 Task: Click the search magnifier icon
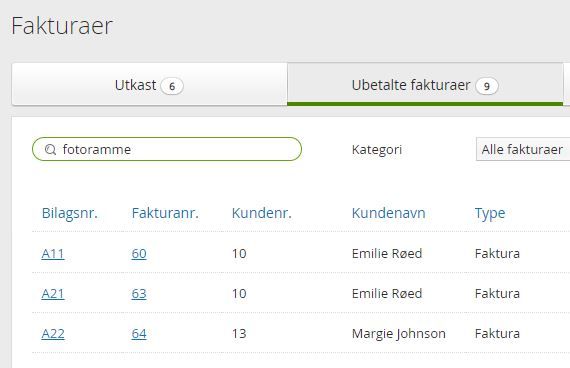pyautogui.click(x=50, y=149)
